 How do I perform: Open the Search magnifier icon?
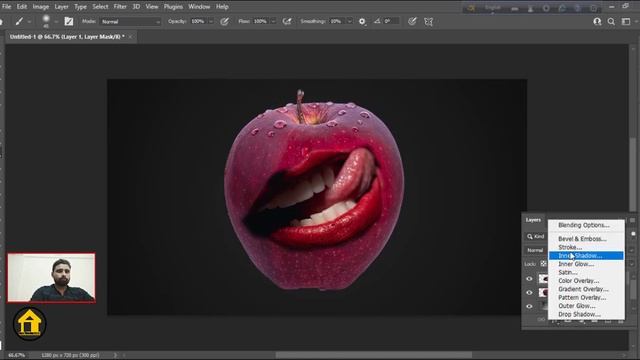(611, 22)
